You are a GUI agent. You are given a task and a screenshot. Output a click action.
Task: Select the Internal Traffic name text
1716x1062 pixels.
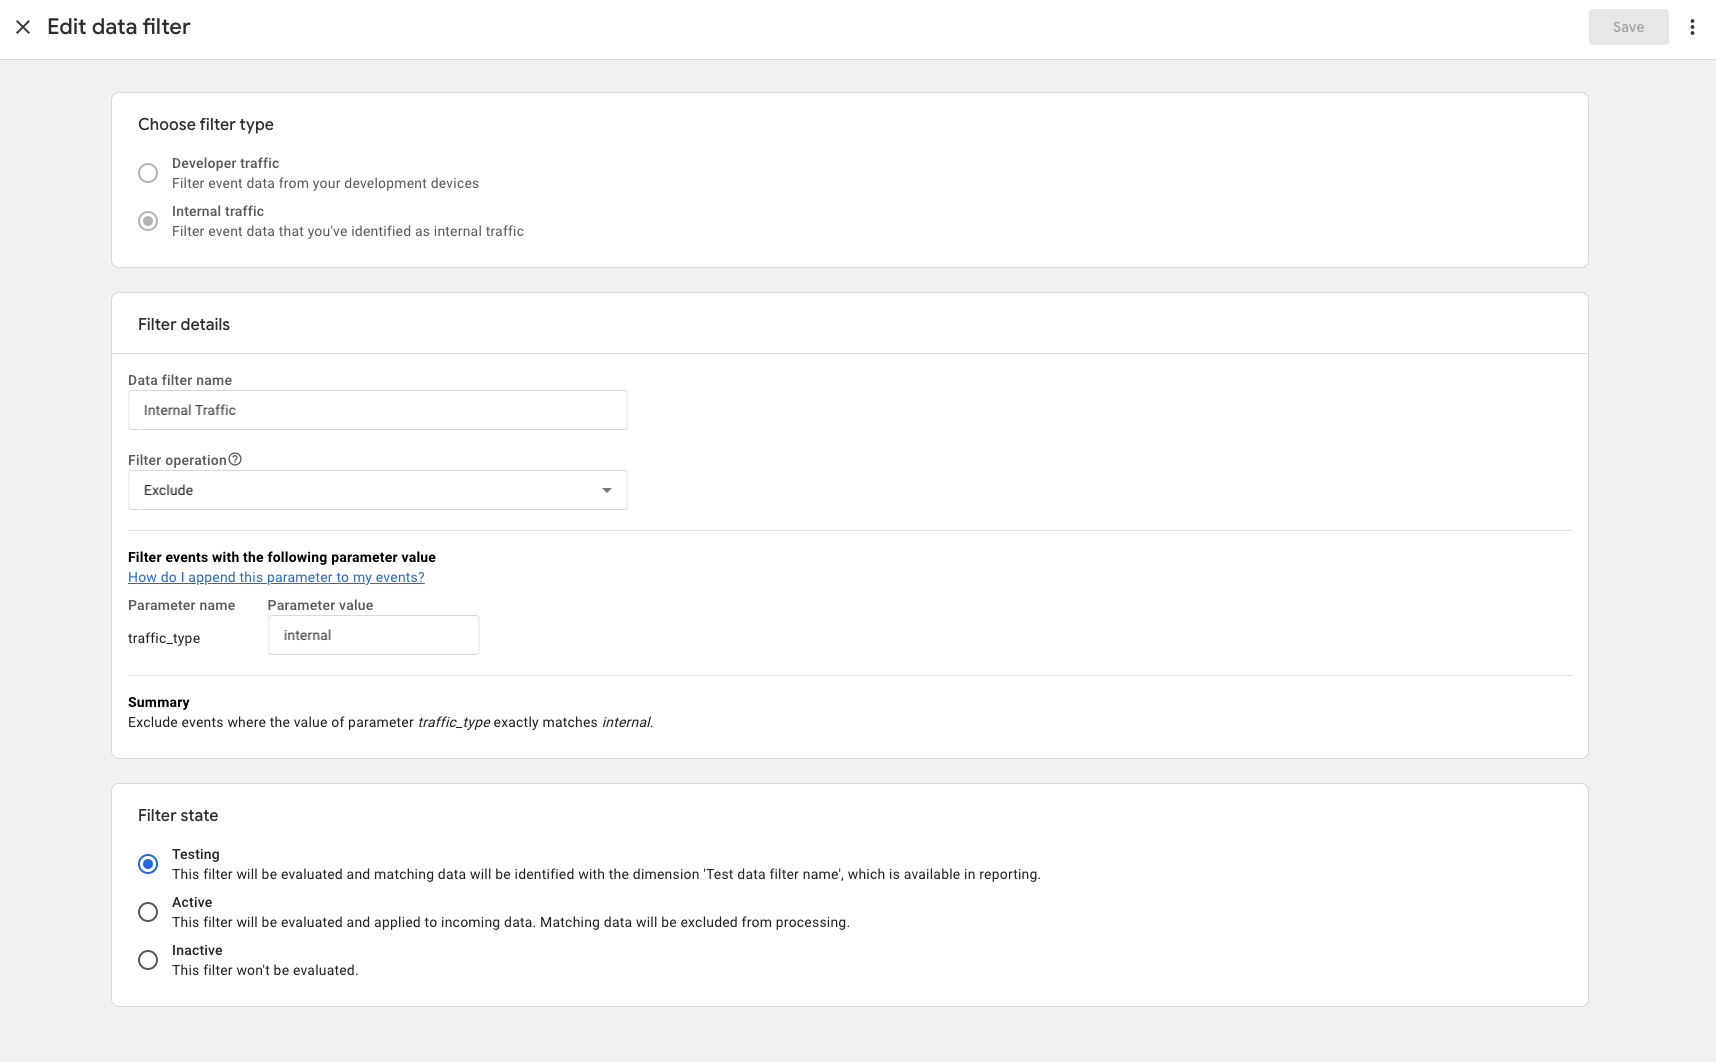point(189,410)
